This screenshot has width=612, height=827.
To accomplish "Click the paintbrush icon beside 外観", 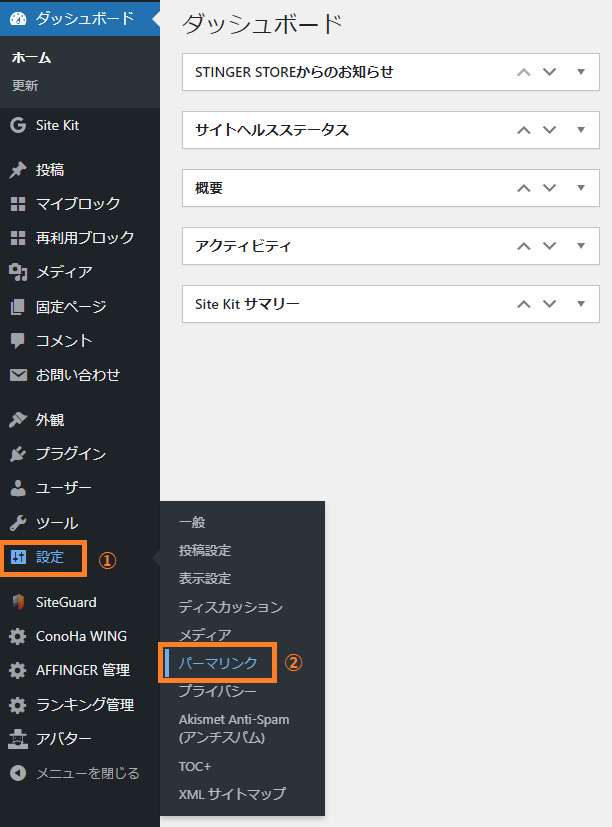I will pyautogui.click(x=18, y=420).
